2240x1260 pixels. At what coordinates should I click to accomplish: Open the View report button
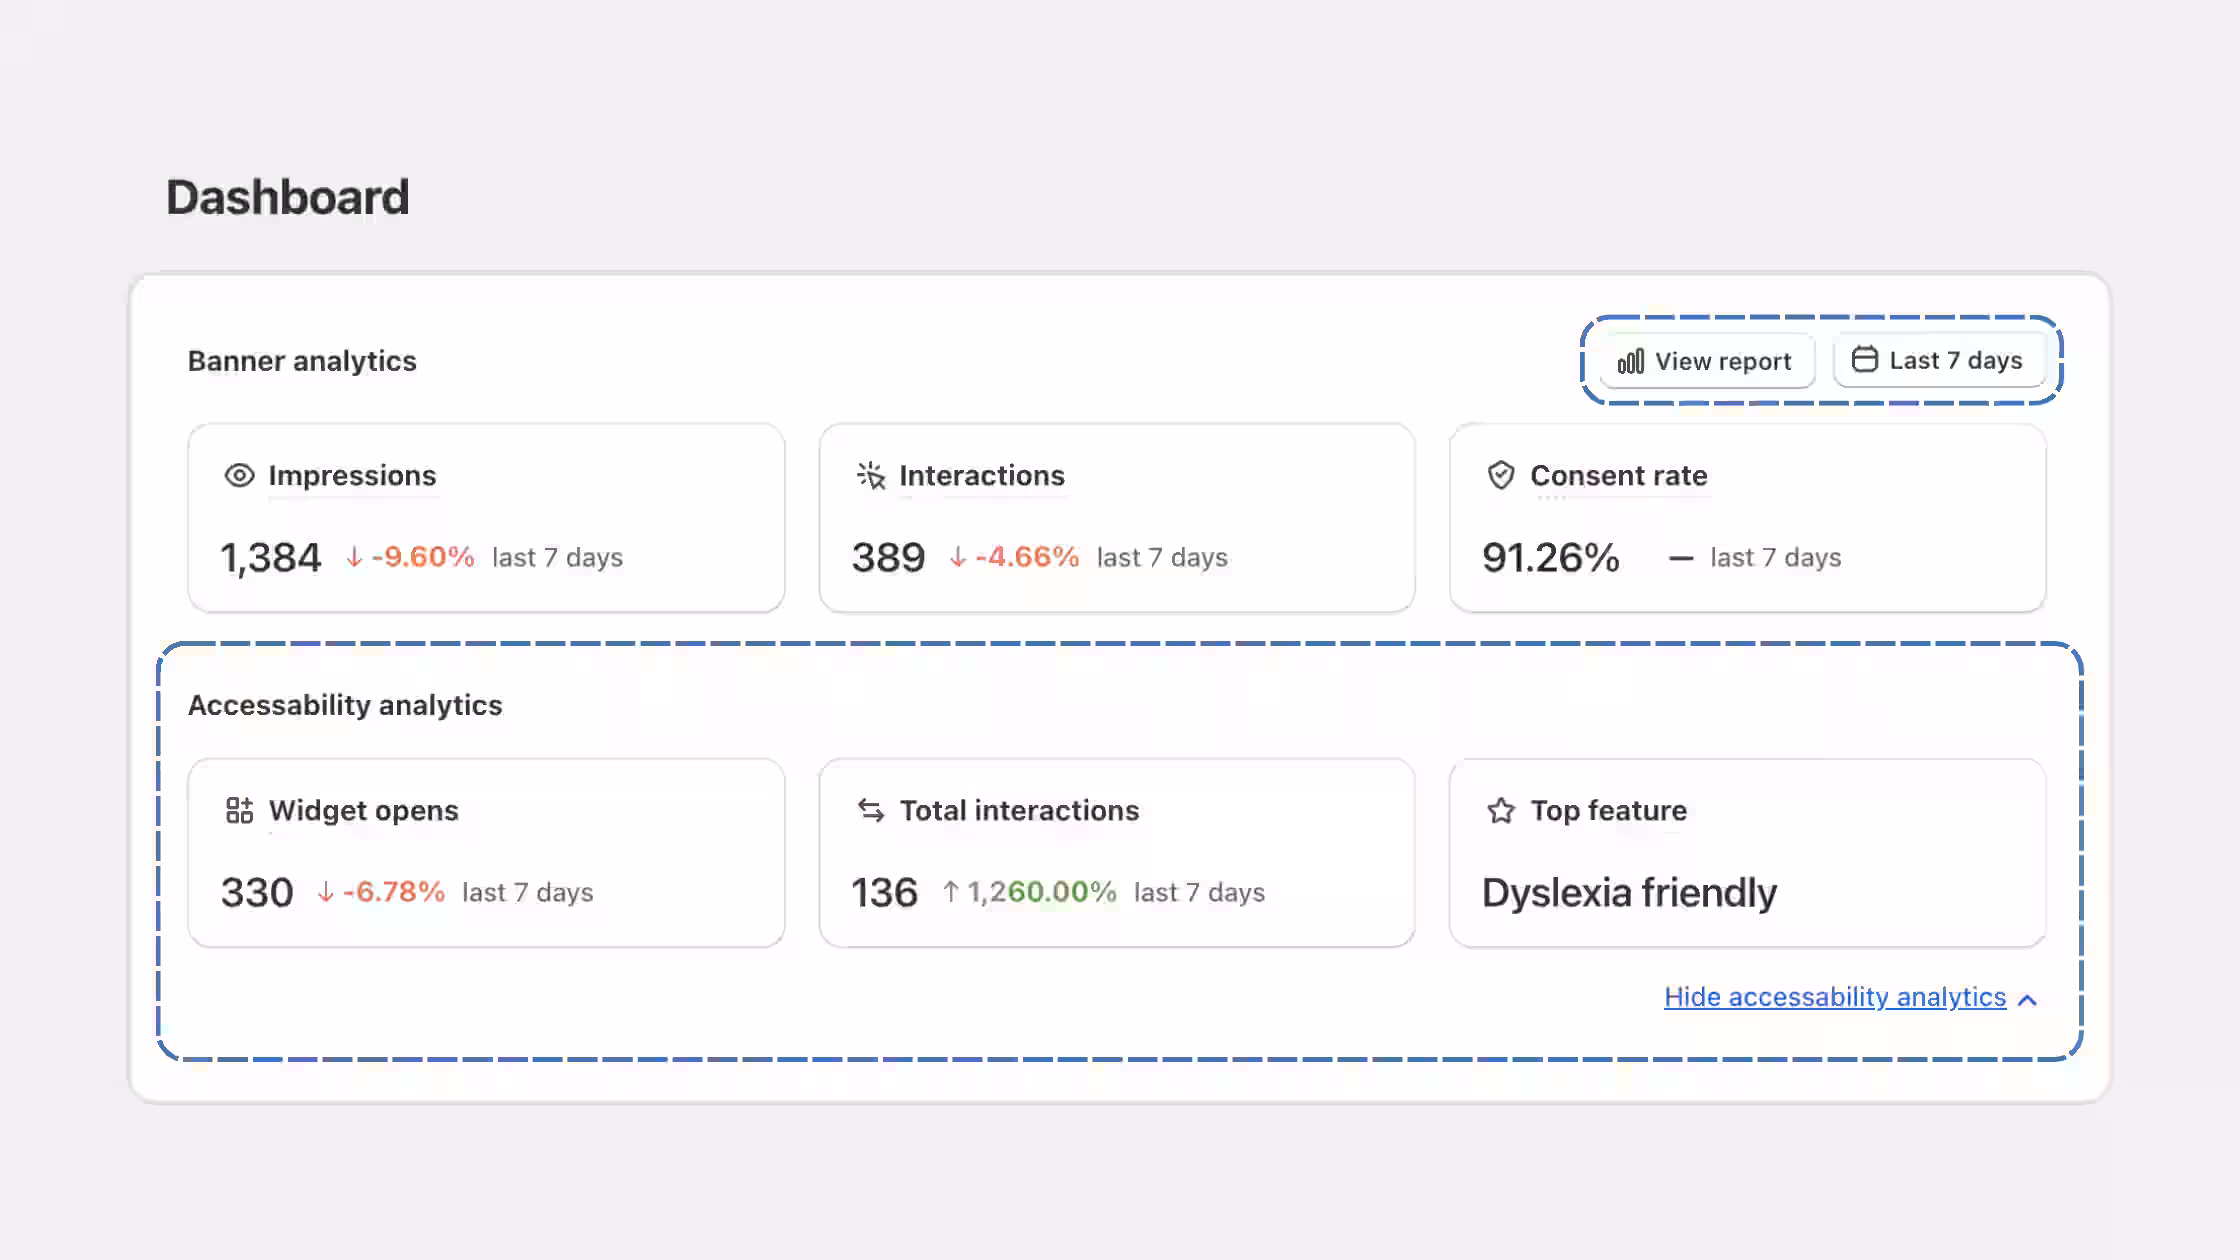pos(1706,361)
